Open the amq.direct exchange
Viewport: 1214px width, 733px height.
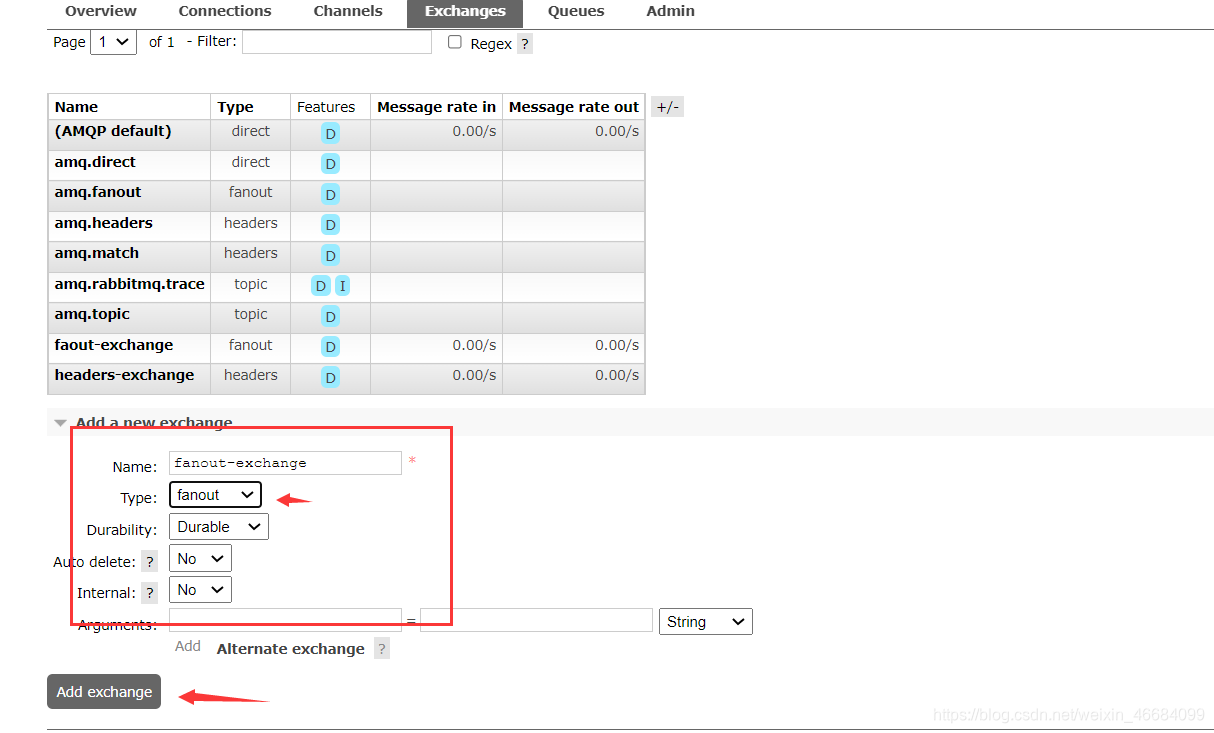point(95,162)
